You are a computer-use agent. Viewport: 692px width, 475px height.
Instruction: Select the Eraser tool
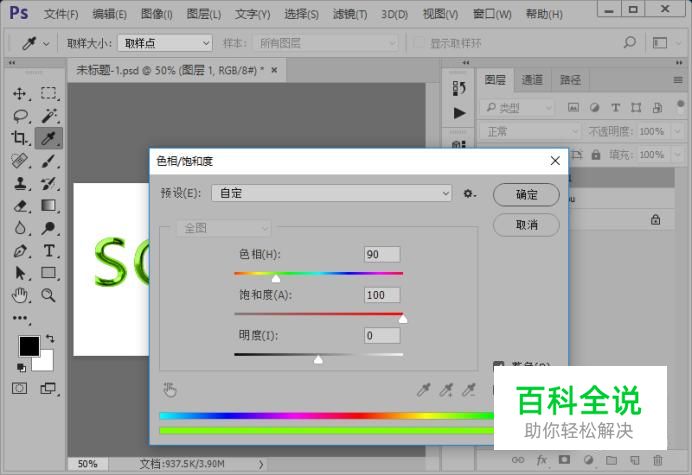pos(20,206)
